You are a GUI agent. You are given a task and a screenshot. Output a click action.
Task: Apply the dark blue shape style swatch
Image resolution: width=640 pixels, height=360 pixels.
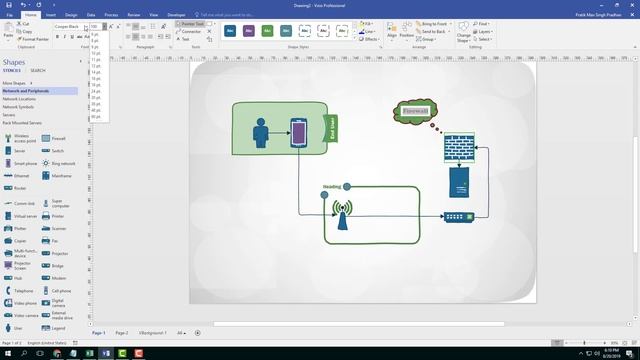point(230,31)
